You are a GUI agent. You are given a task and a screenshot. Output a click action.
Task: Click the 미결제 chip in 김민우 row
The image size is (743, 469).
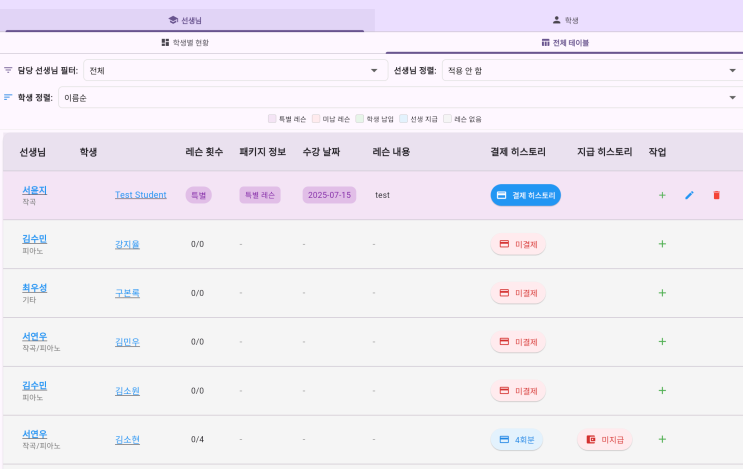coord(518,342)
